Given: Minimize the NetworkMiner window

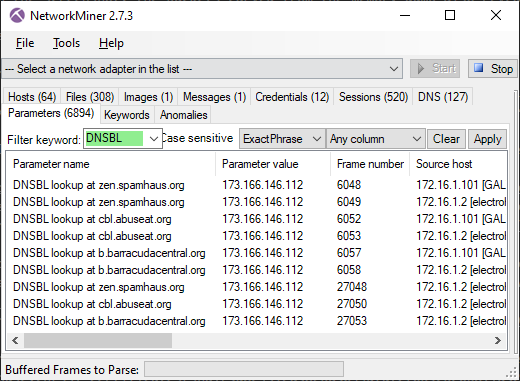Looking at the screenshot, I should pos(405,15).
